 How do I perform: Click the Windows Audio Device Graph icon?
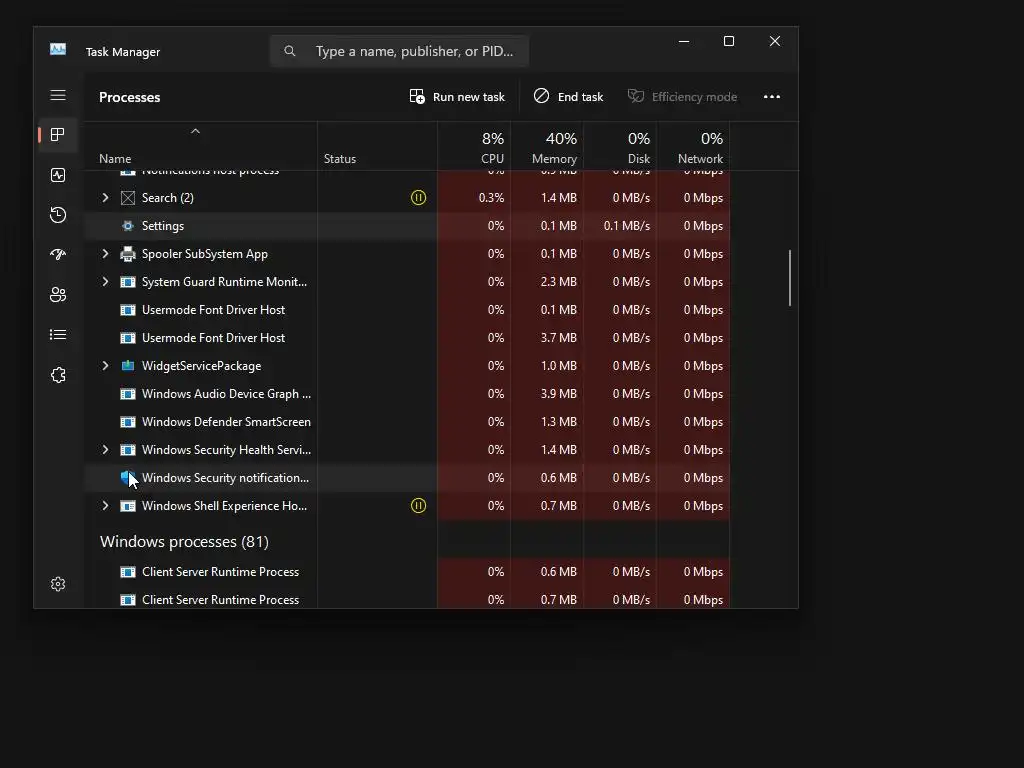point(128,394)
